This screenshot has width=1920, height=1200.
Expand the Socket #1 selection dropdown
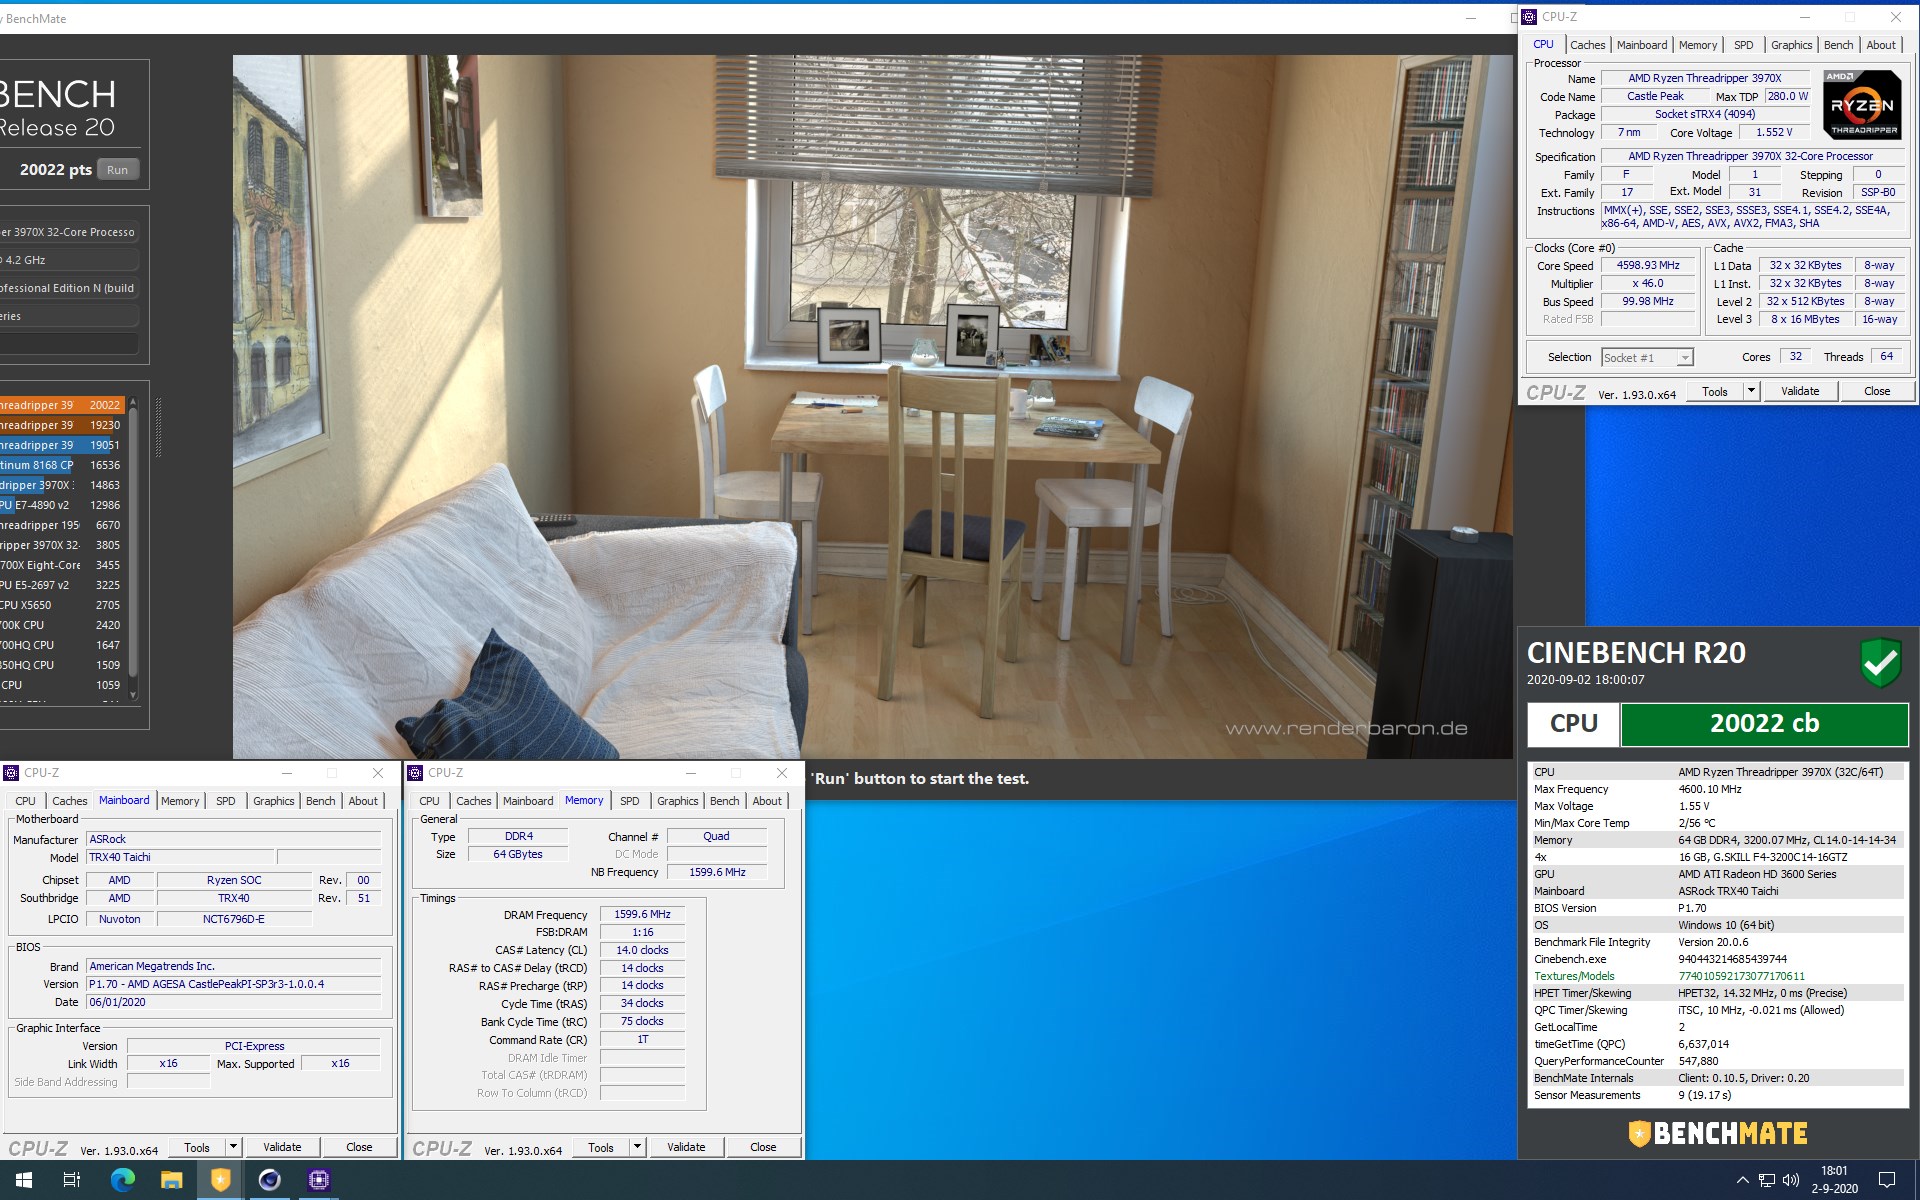coord(1685,358)
